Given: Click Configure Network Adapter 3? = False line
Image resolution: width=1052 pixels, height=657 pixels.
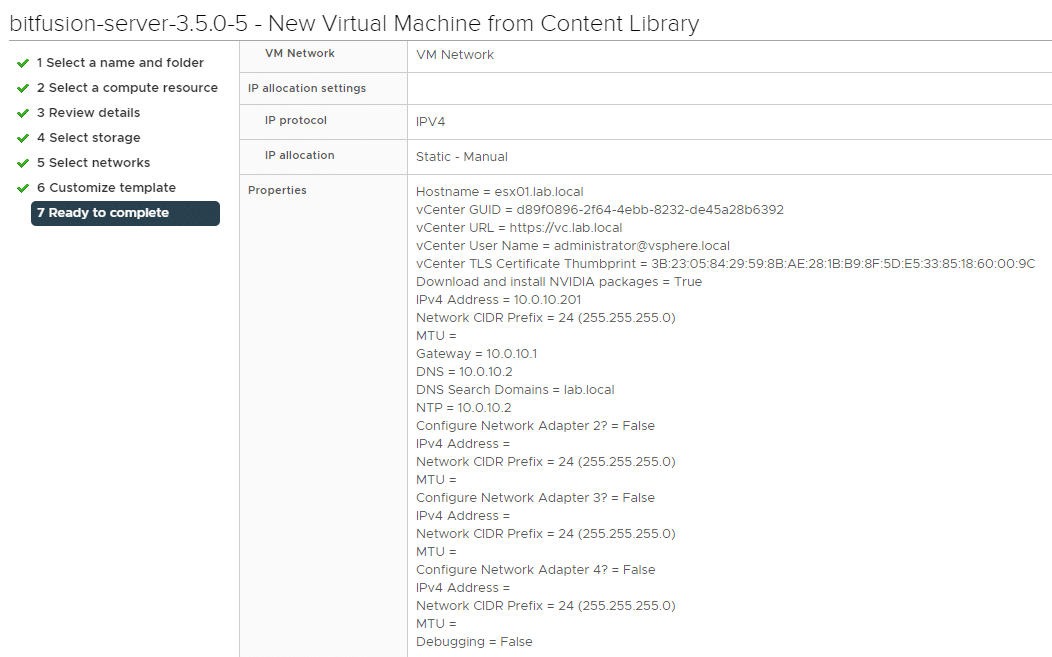Looking at the screenshot, I should [535, 498].
